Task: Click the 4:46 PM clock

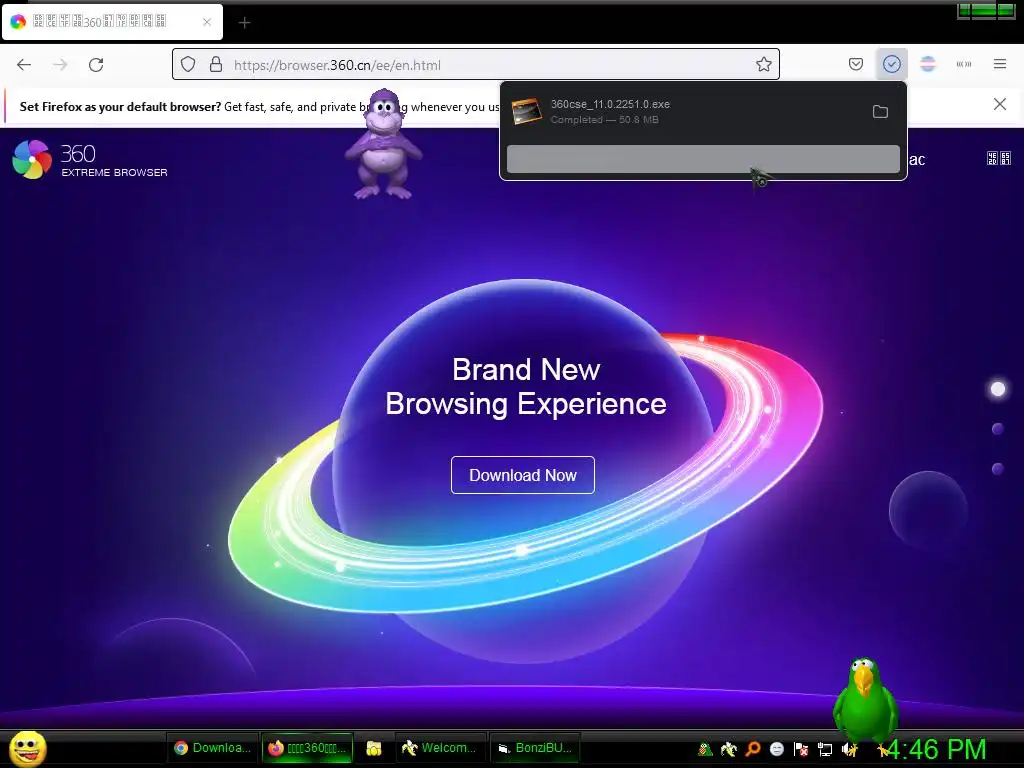Action: point(936,749)
